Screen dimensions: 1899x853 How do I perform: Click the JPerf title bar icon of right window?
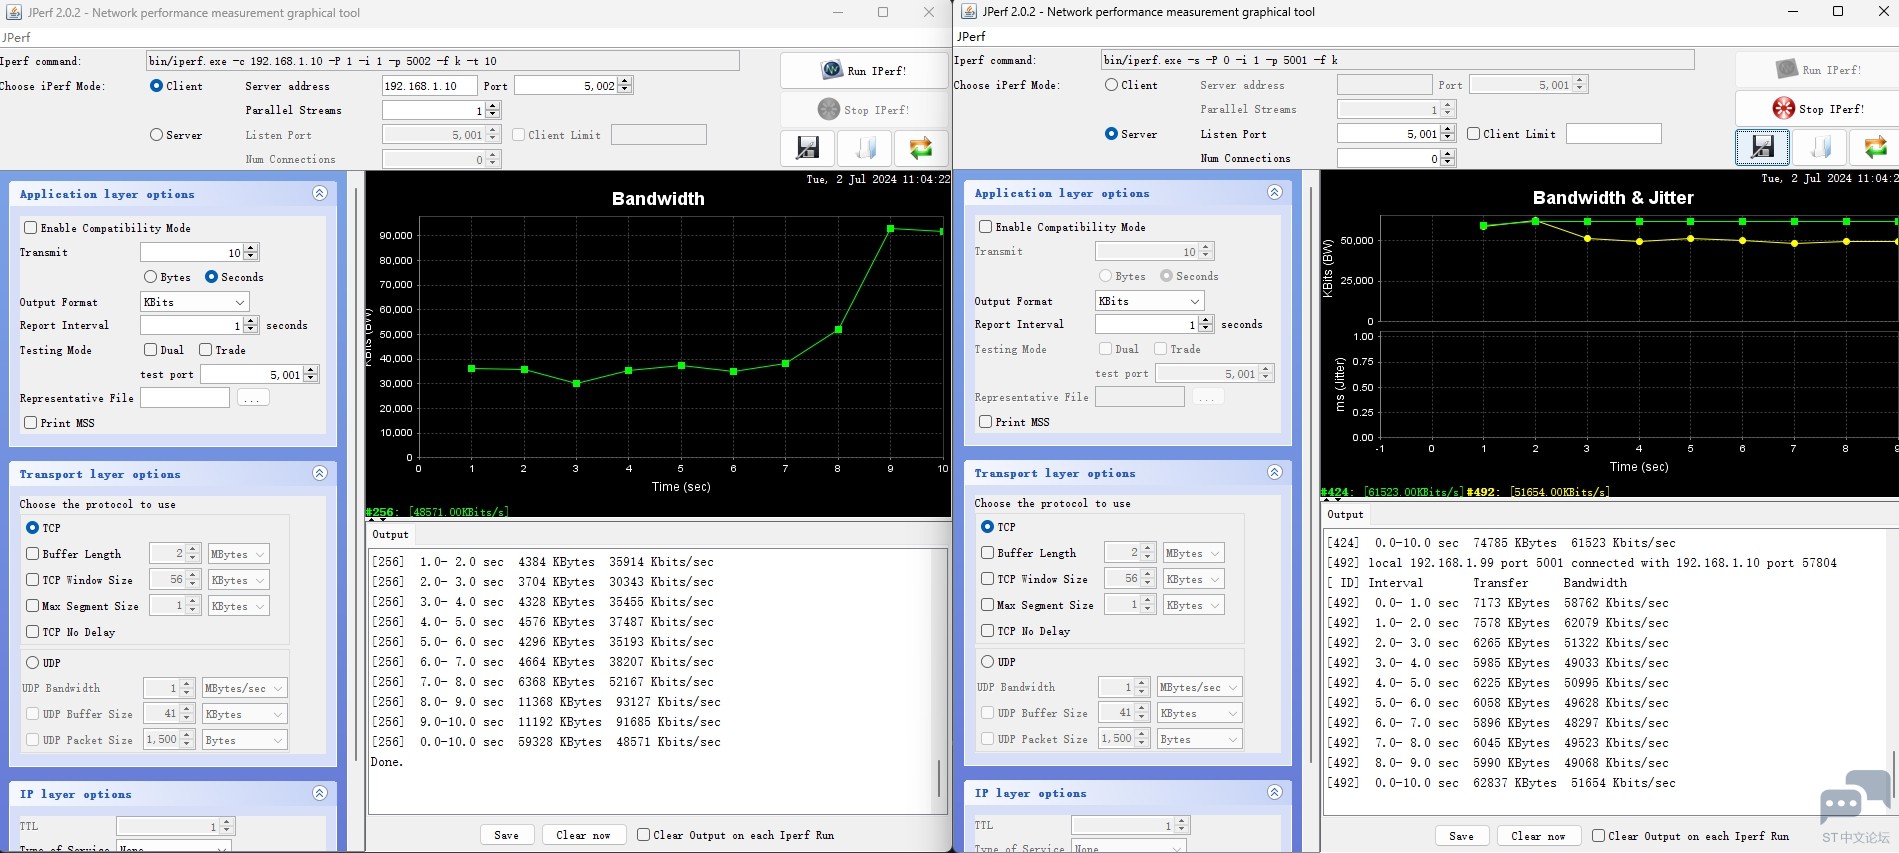969,11
